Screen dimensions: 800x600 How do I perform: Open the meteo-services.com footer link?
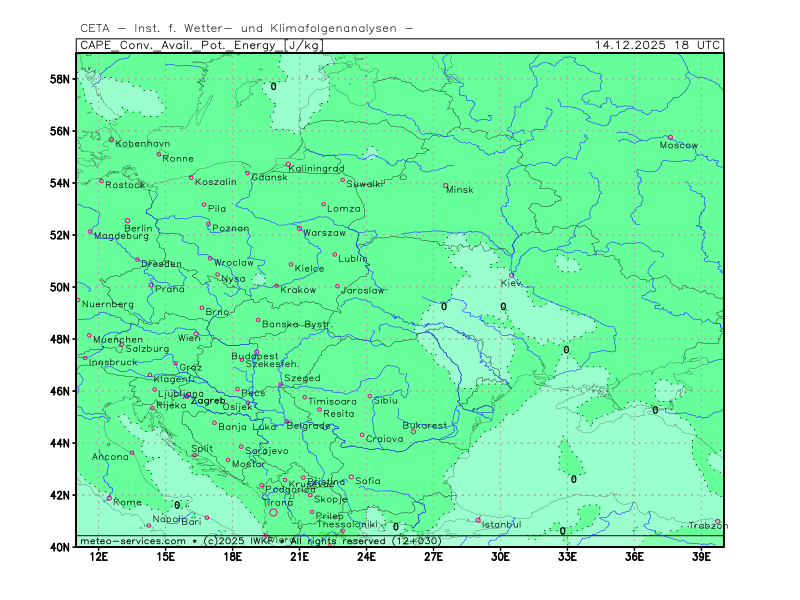click(x=132, y=541)
